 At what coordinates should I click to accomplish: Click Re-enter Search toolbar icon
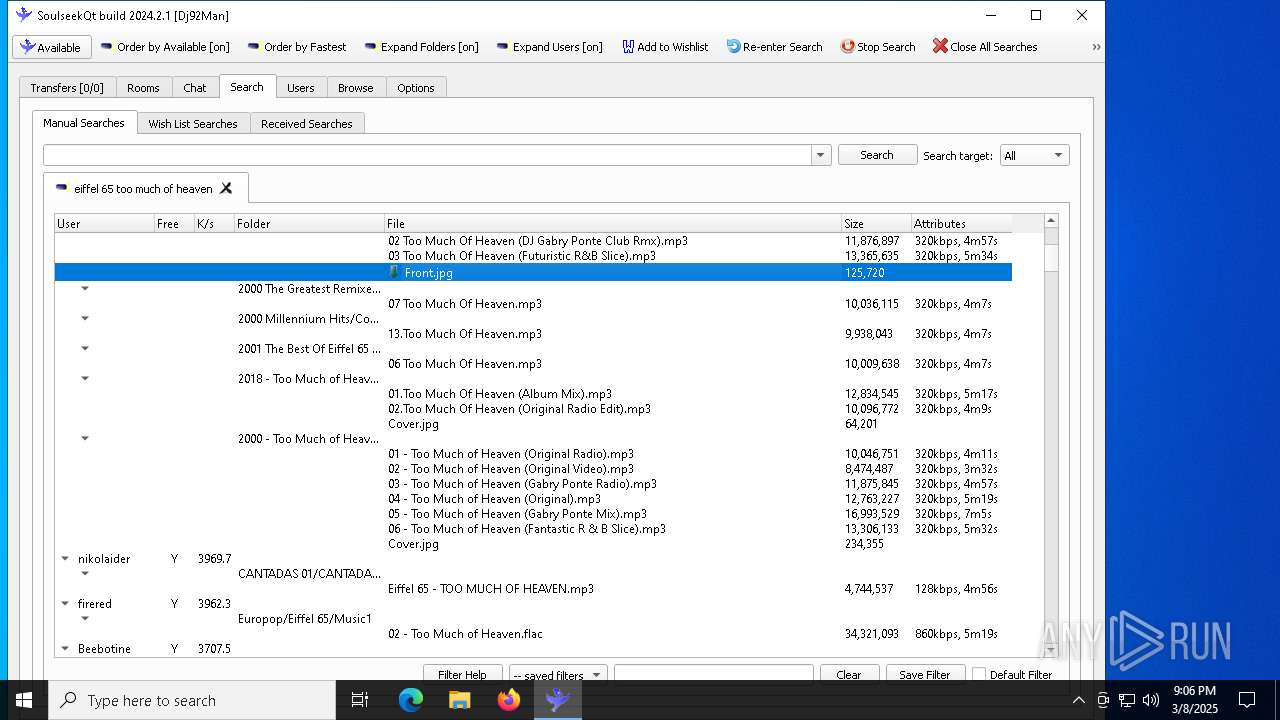pos(733,47)
